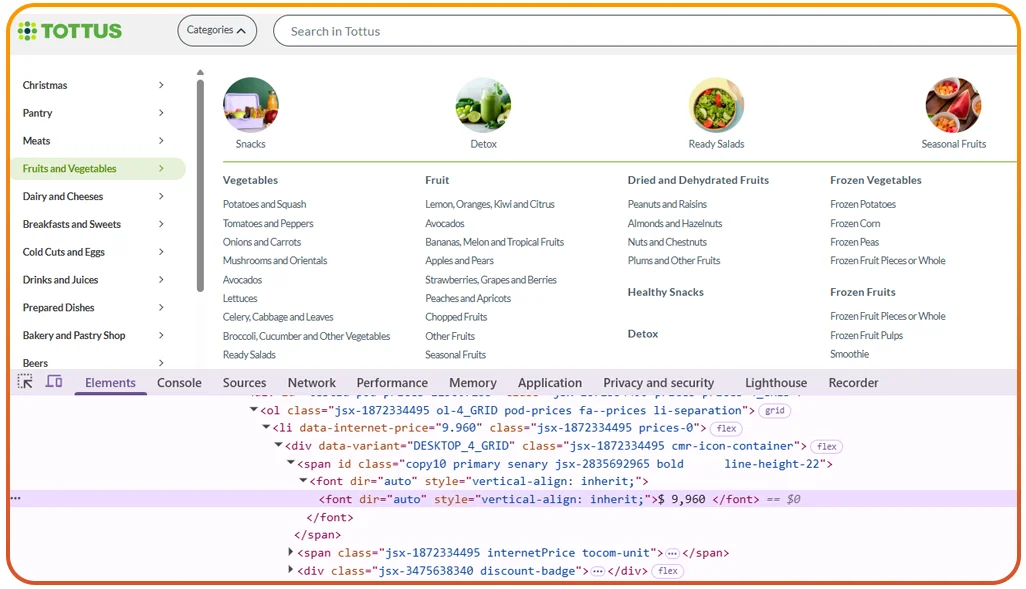Open the Potatoes and Squash link

point(264,204)
